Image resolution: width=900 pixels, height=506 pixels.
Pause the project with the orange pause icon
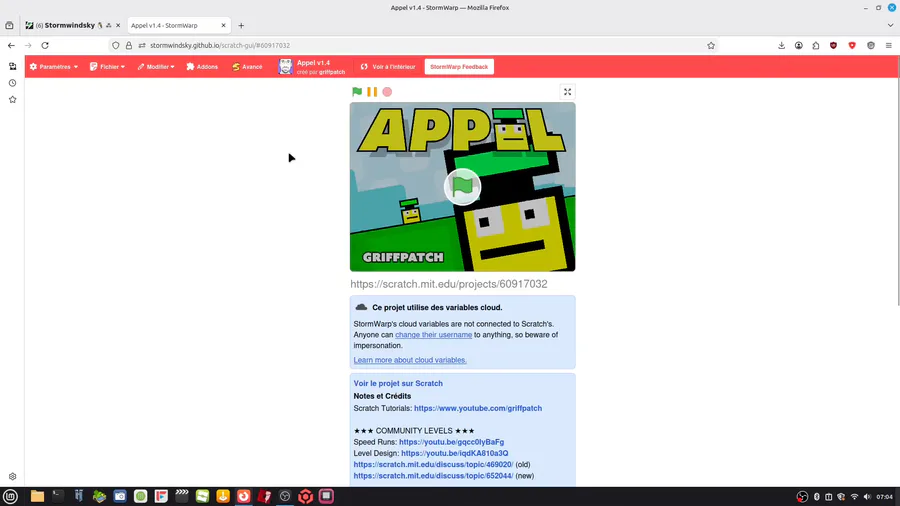[x=372, y=92]
